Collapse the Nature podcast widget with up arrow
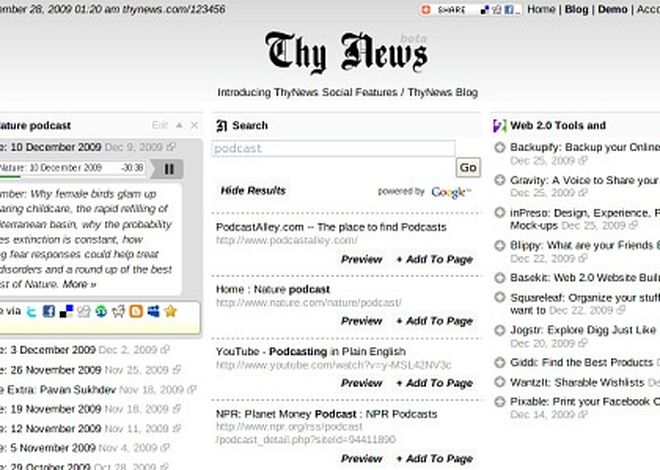 [179, 125]
